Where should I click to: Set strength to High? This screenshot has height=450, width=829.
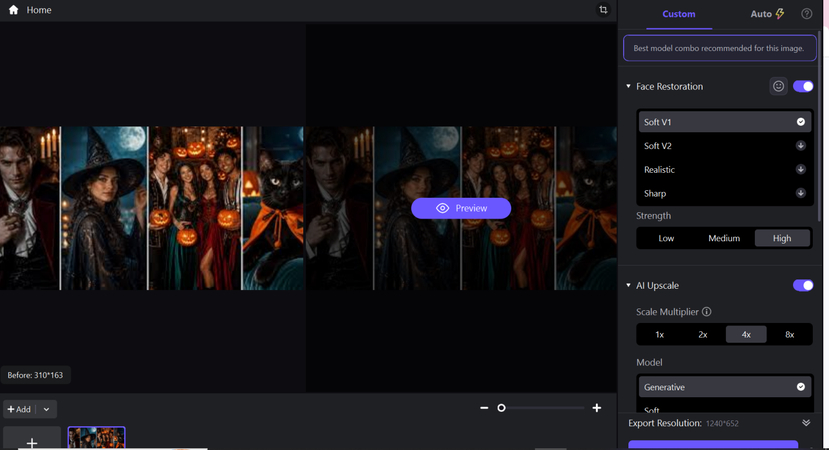782,238
